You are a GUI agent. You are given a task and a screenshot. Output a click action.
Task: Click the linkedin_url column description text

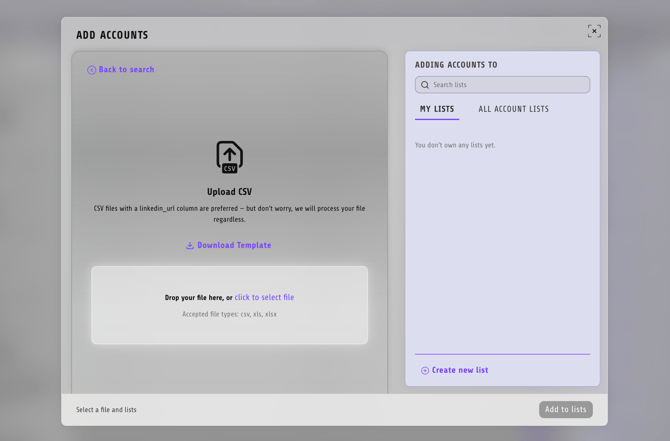pos(229,214)
